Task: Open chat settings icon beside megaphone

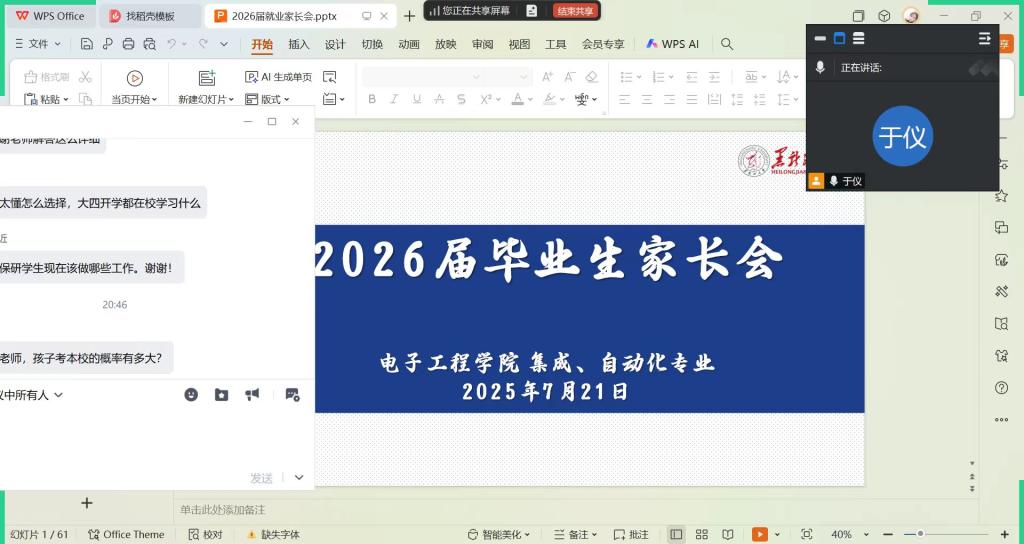Action: pyautogui.click(x=292, y=395)
